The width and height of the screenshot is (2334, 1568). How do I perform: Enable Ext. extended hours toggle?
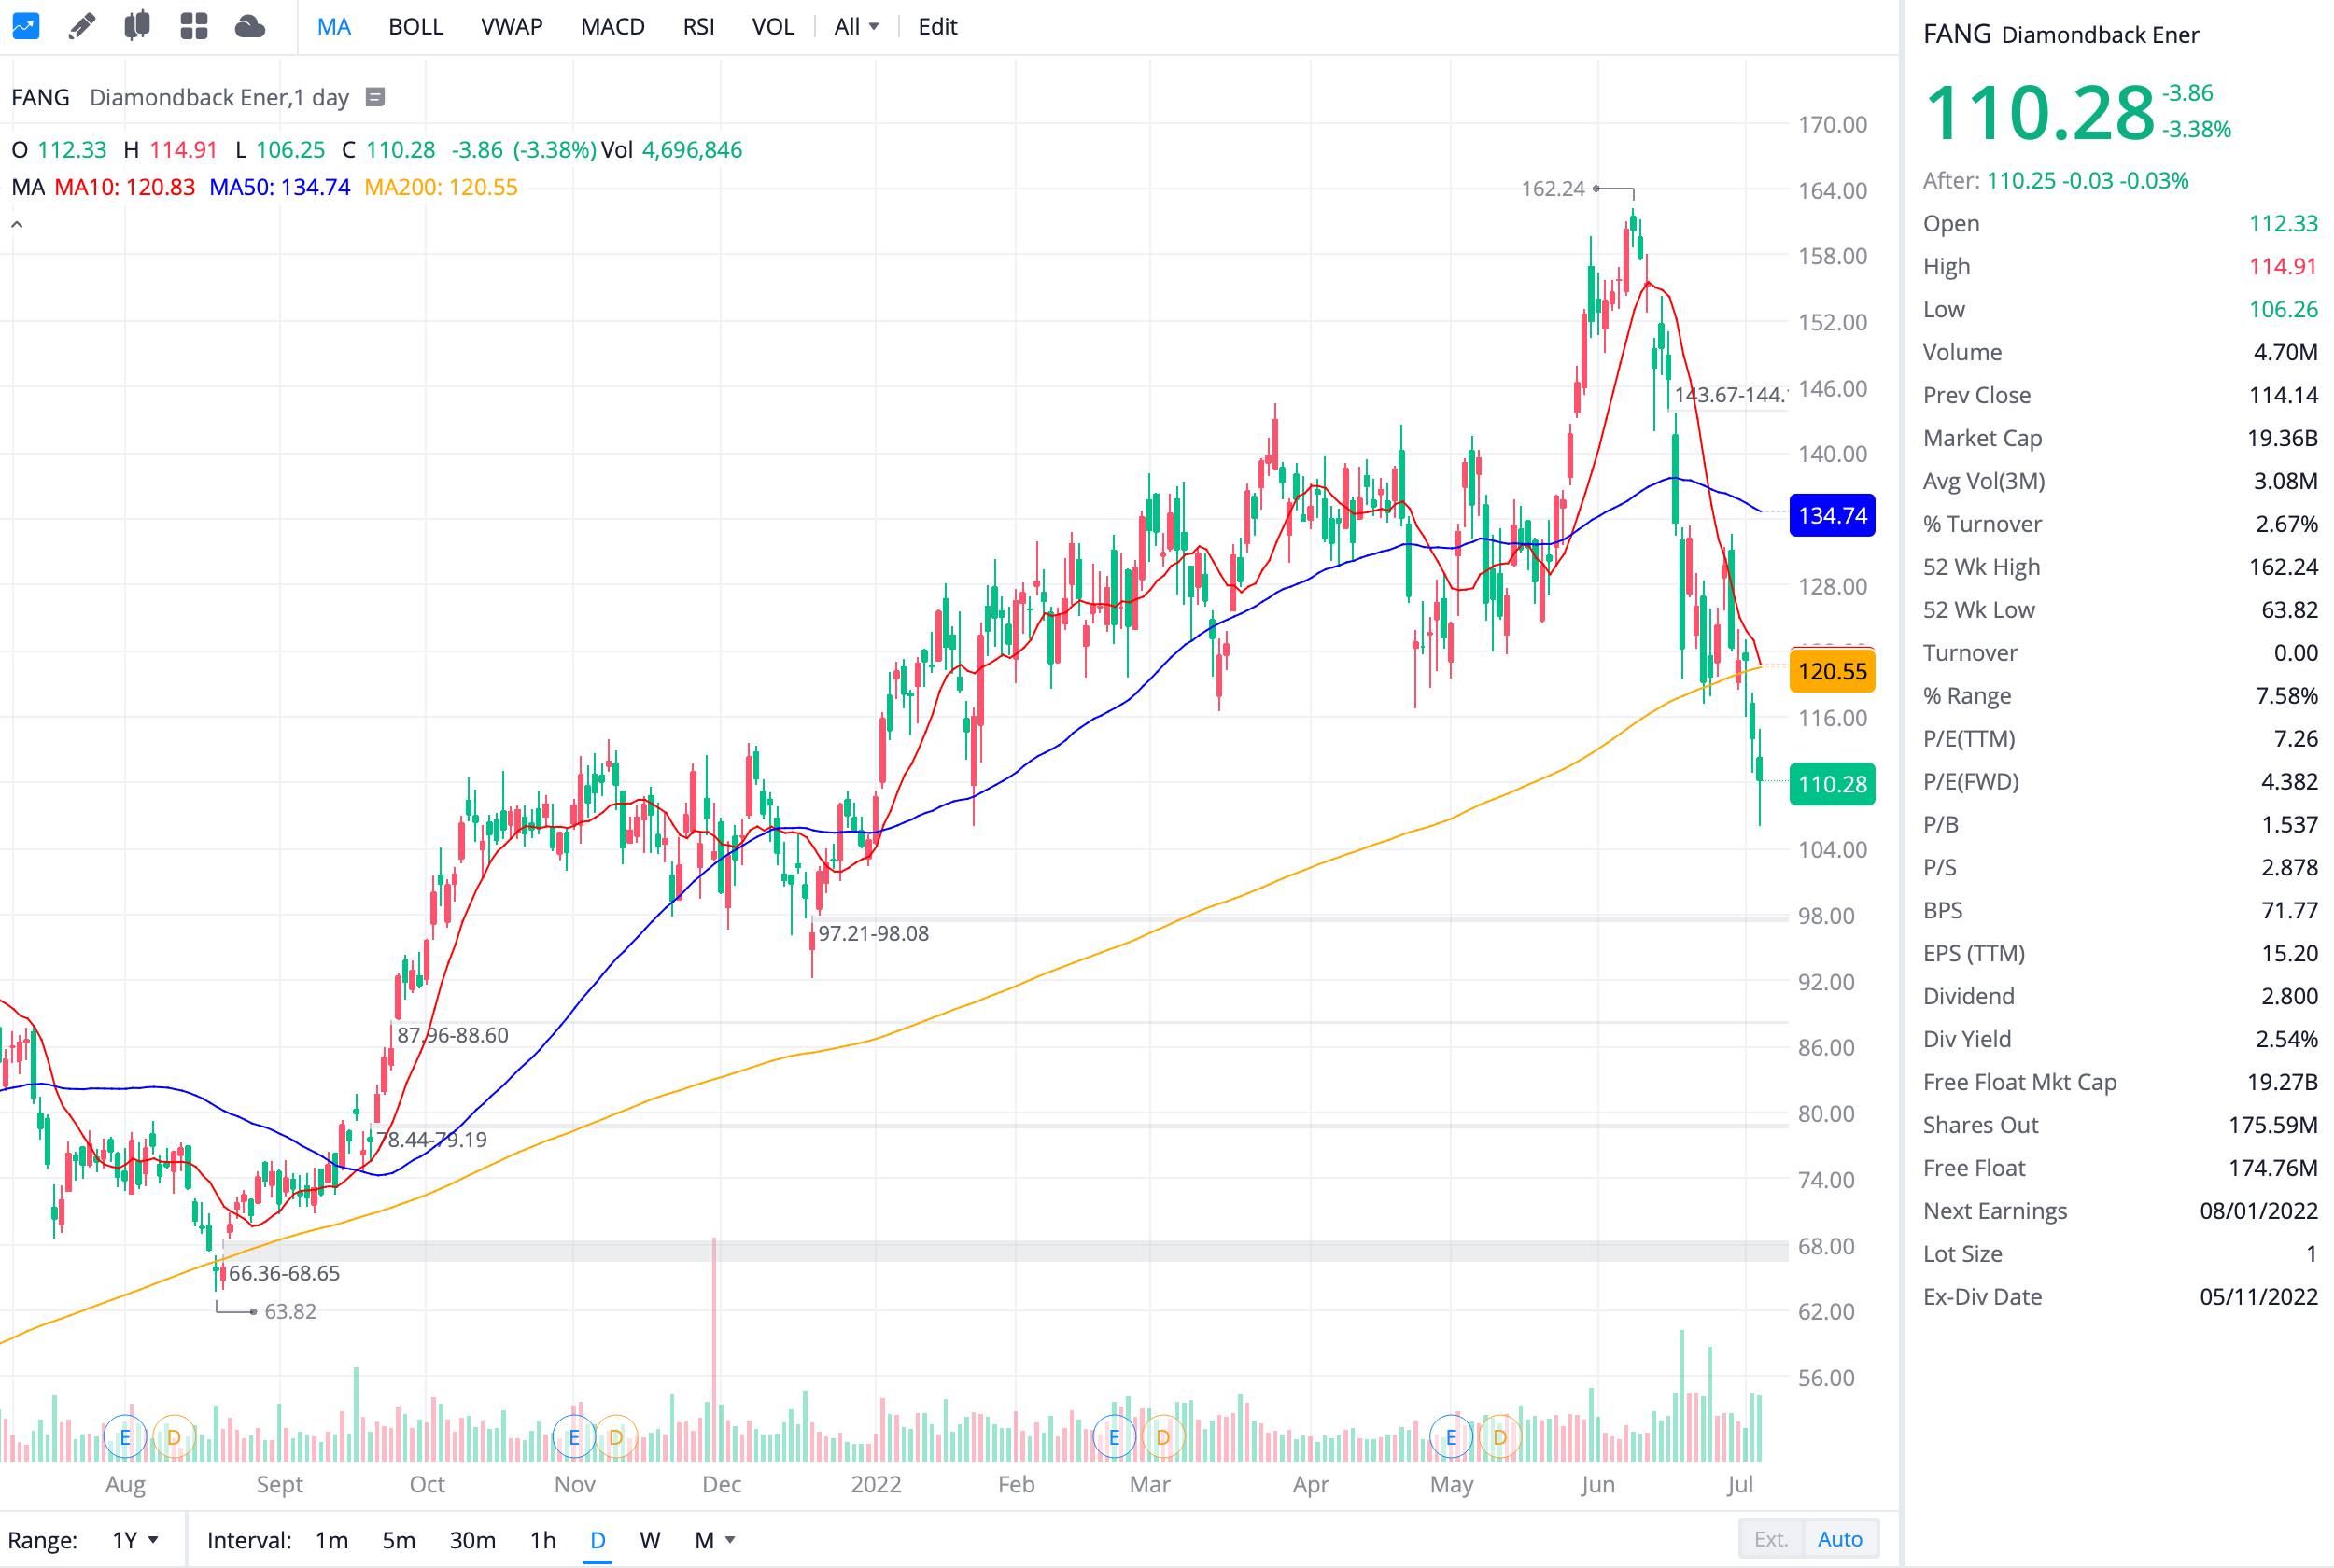[x=1770, y=1539]
